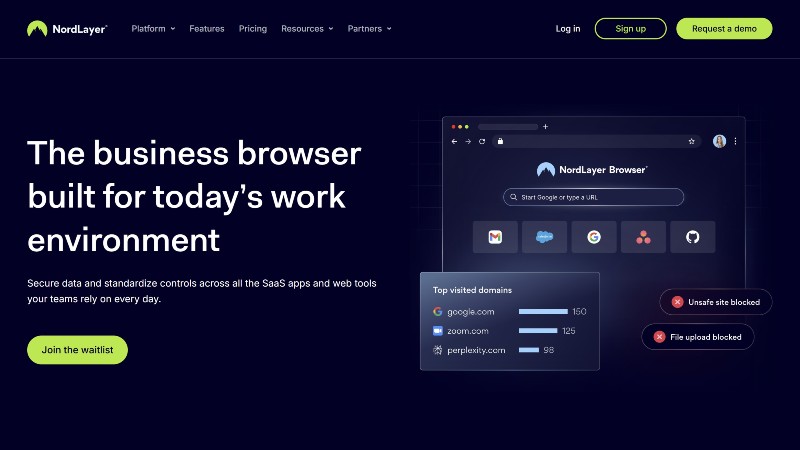Open the Platform dropdown menu

153,29
